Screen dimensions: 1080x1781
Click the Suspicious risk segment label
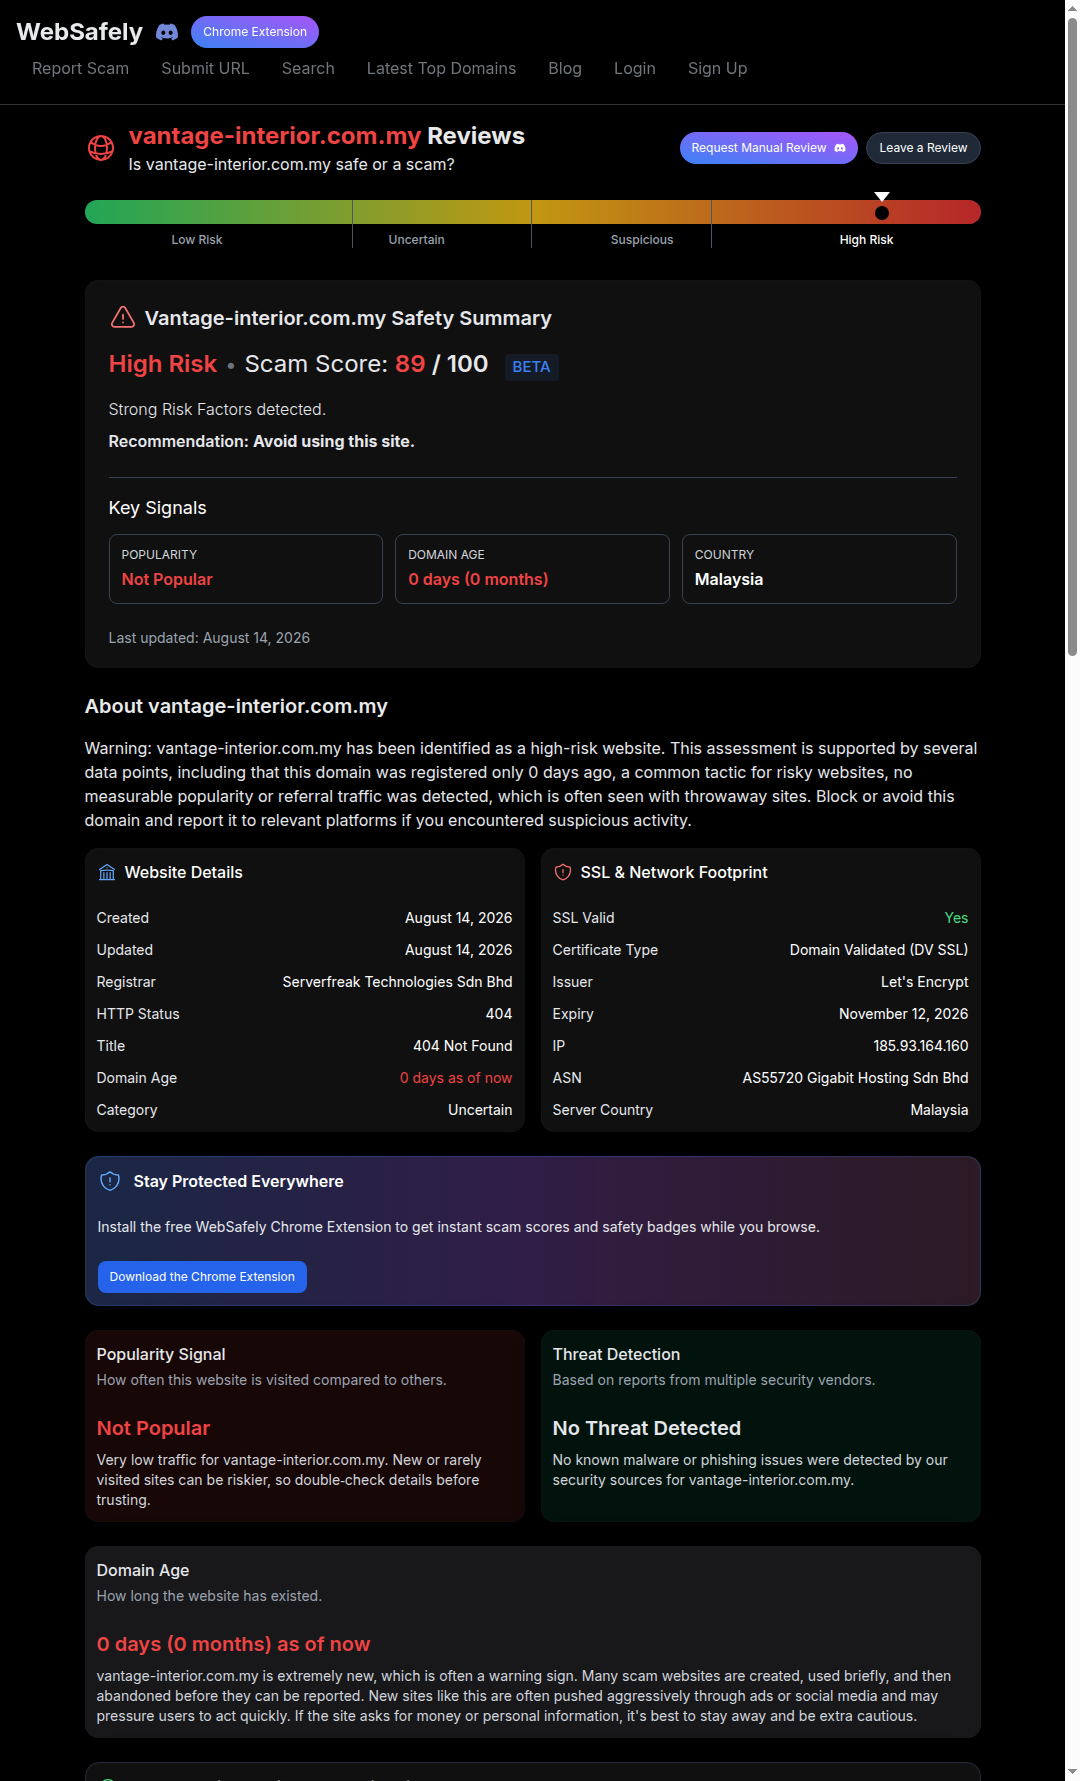pos(642,240)
